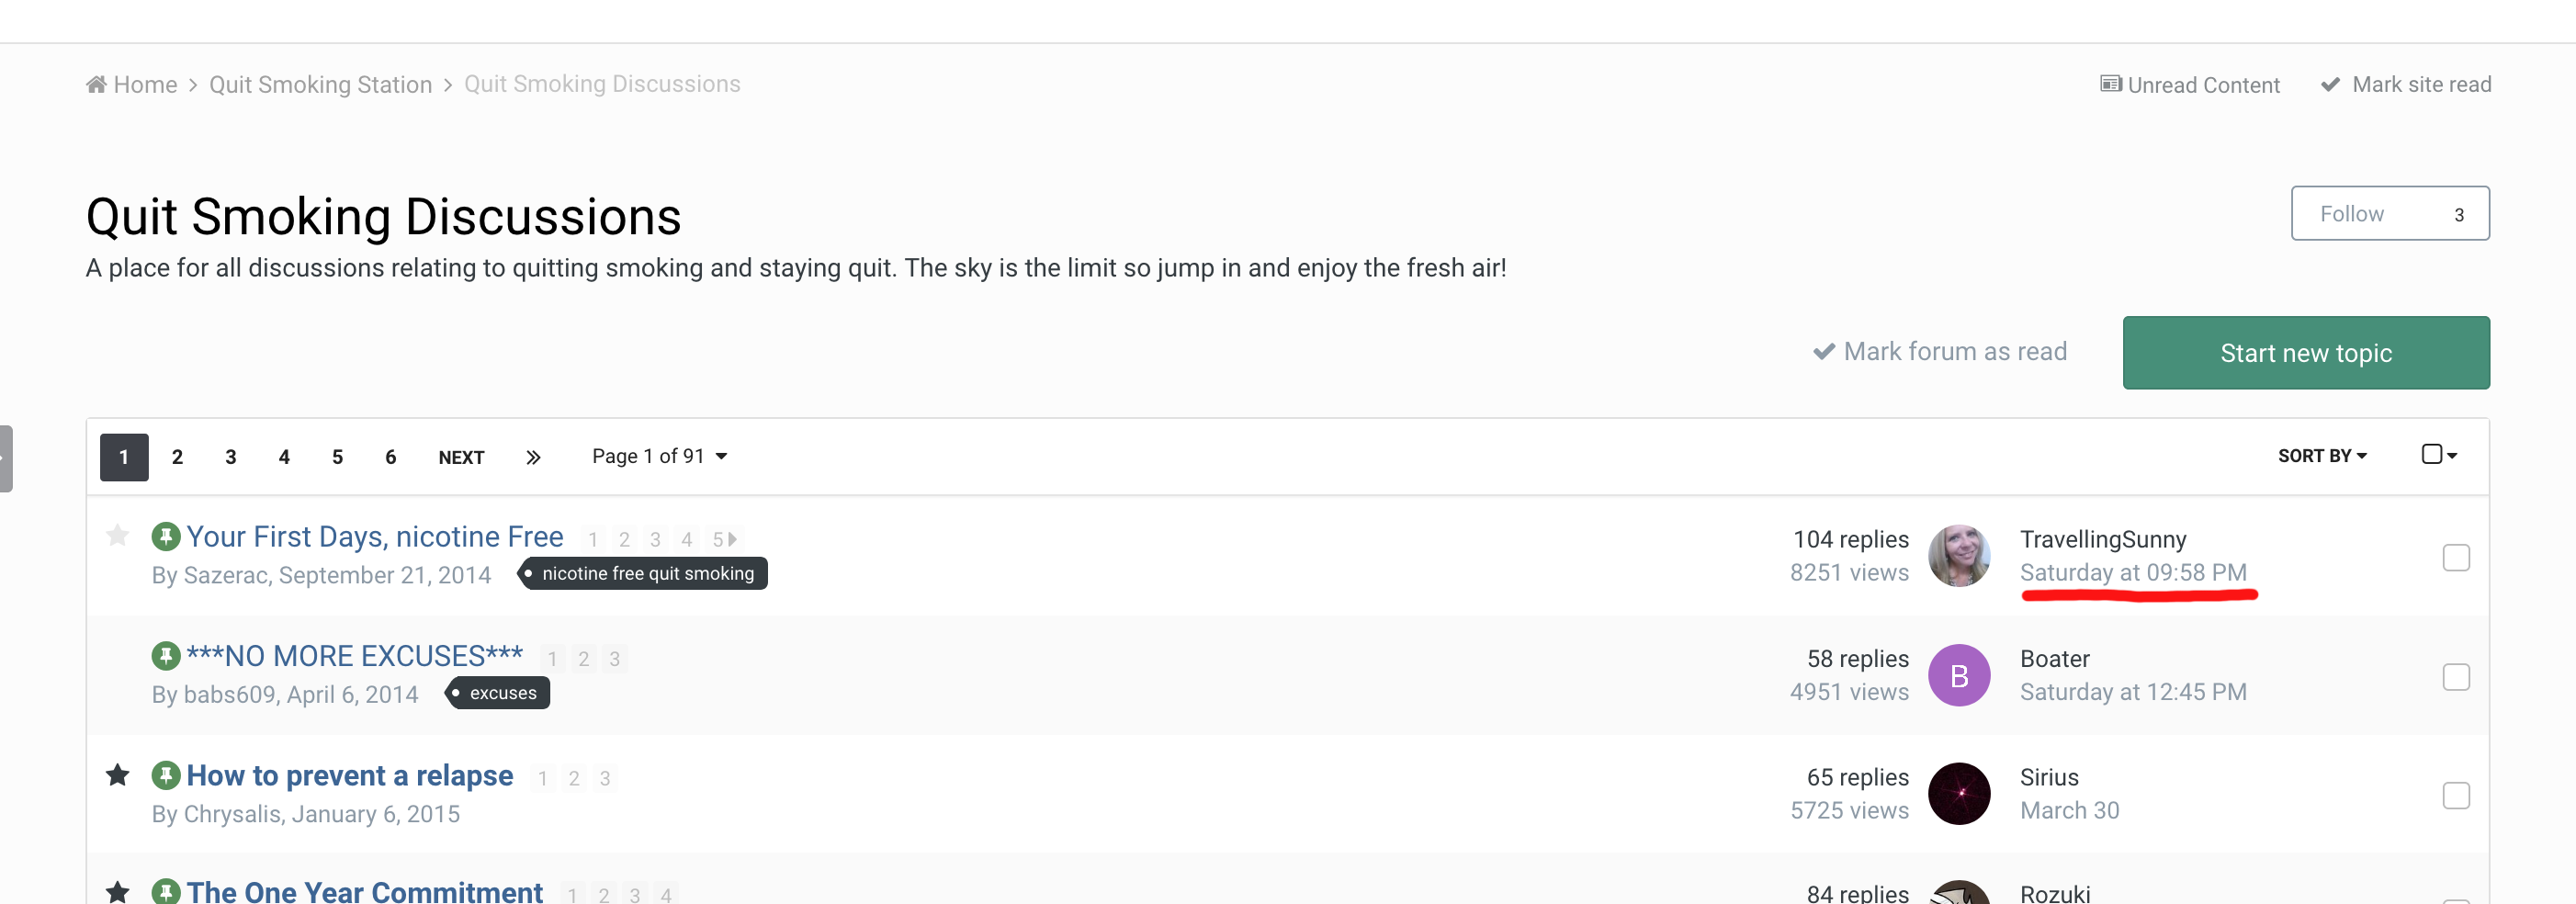Check the 'How to prevent a relapse' row

pos(2455,795)
